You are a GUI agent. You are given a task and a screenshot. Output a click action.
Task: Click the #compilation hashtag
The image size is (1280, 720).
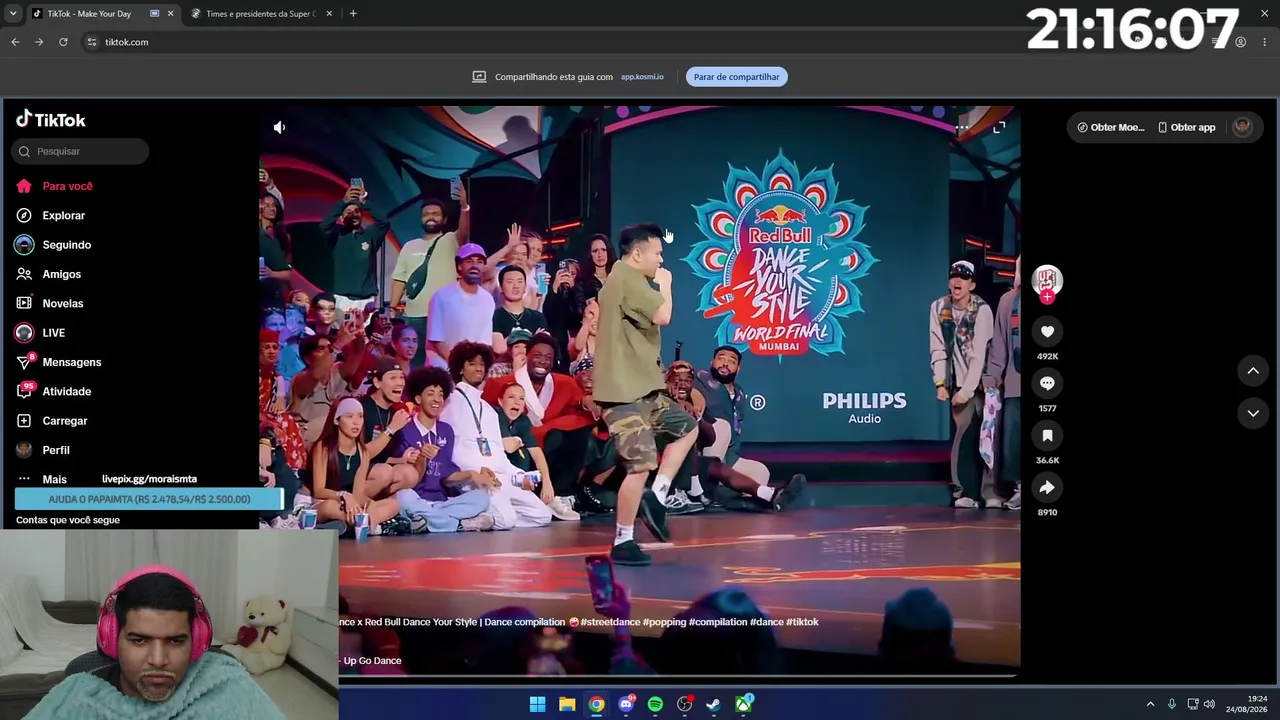718,622
